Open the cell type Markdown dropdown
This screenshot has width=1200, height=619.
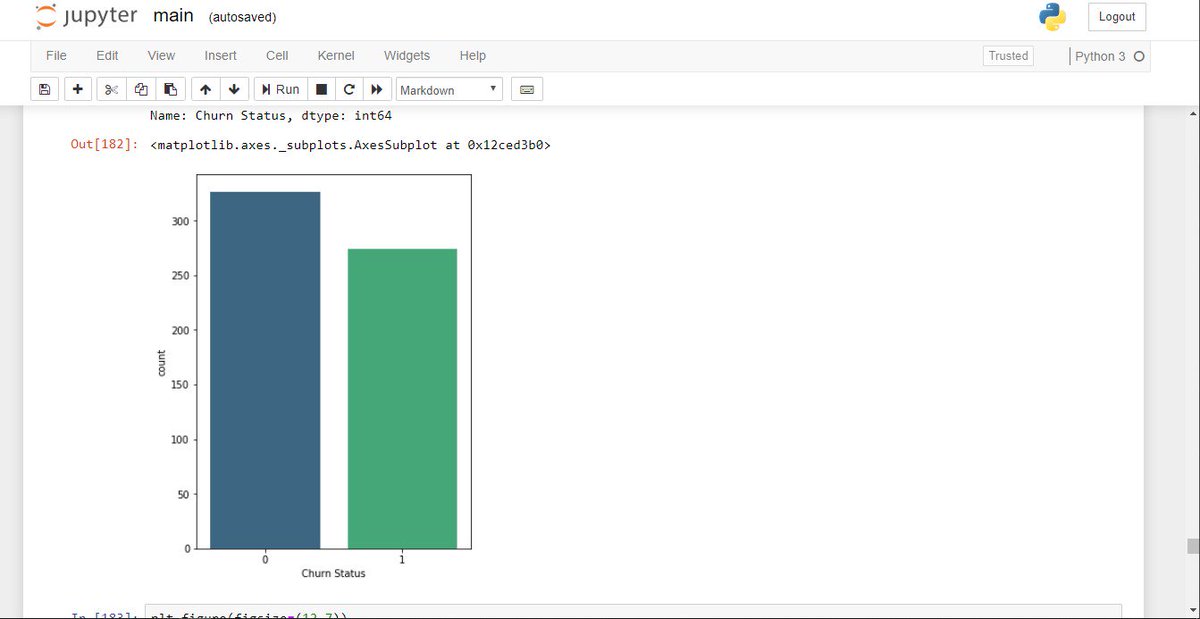click(x=449, y=90)
